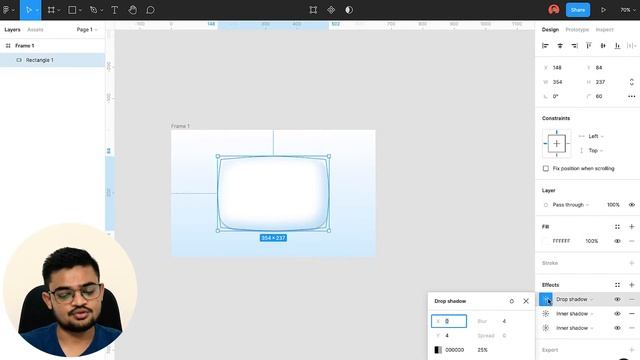Click the Y position field
Screen dimensions: 640x360
click(x=604, y=68)
